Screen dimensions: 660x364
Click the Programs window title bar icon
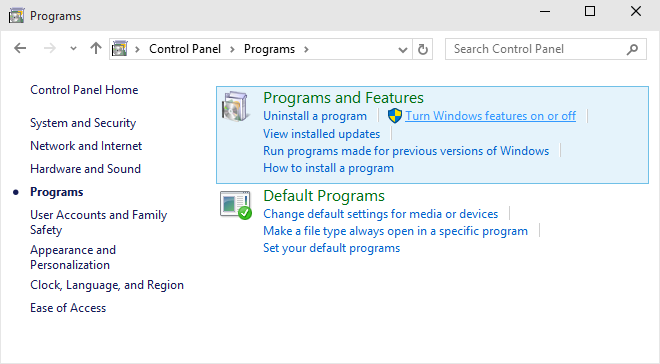(16, 16)
